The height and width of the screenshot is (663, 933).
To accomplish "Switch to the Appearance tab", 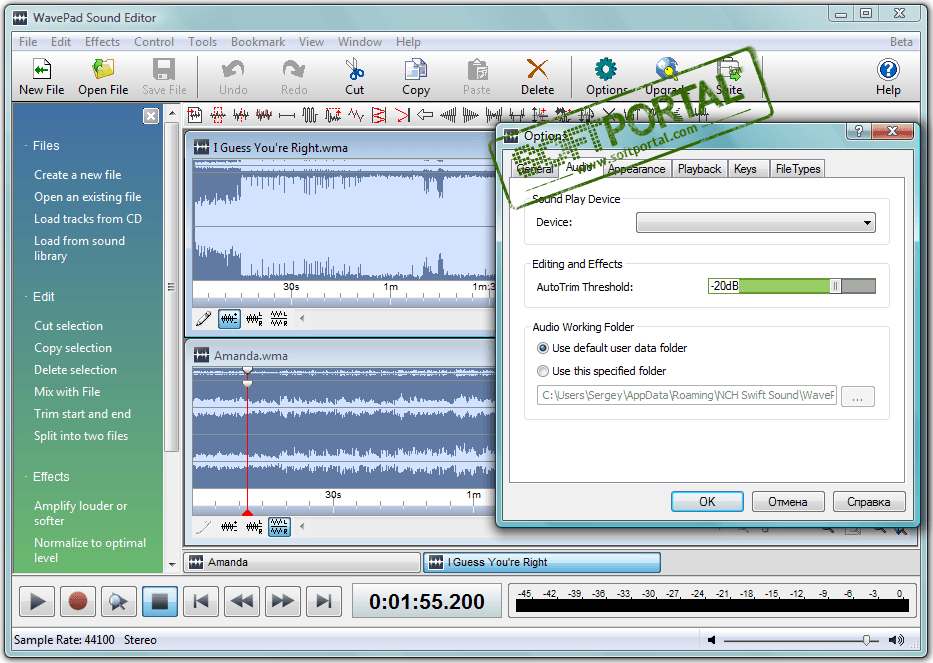I will [x=637, y=169].
